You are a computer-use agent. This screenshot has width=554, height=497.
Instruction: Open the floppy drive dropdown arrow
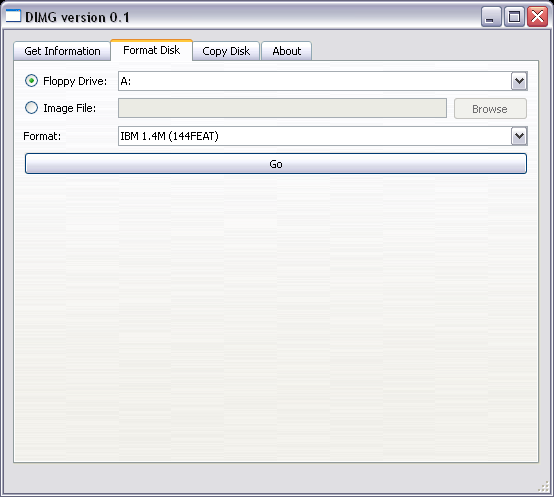(x=519, y=81)
